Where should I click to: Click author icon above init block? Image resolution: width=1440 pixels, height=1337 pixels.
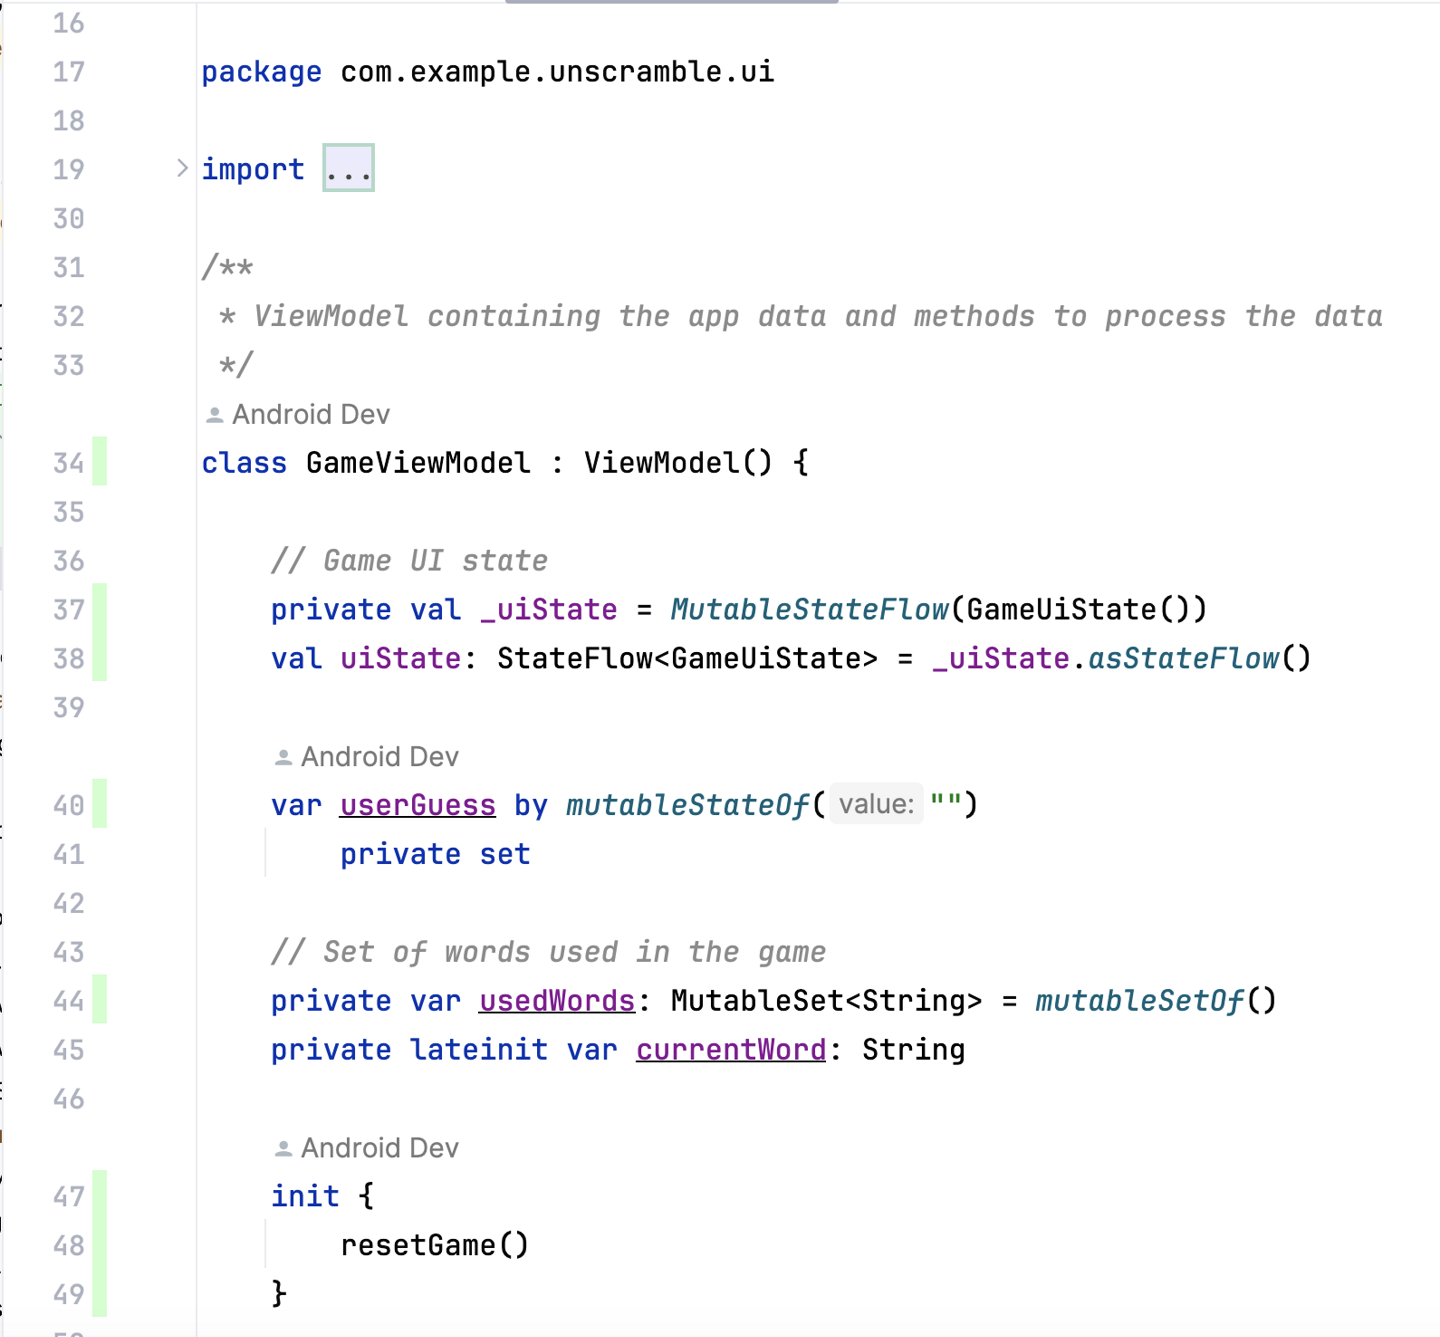coord(283,1148)
